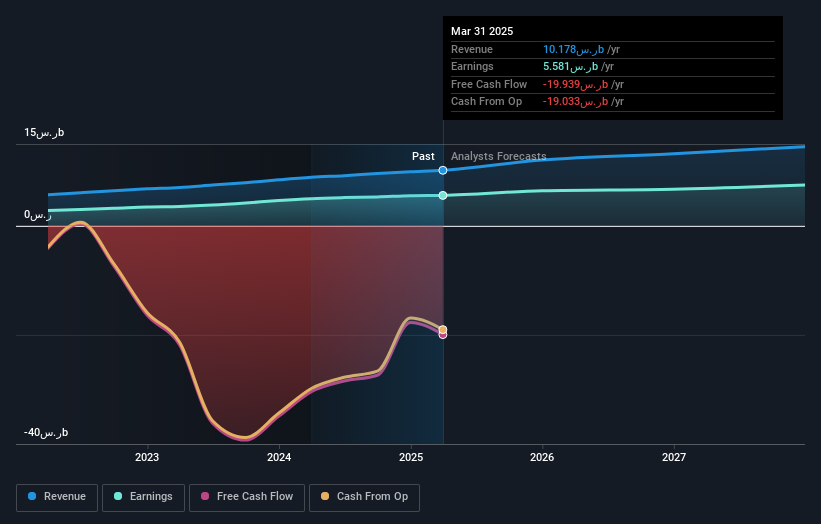Toggle the Cash From Op legend button
821x524 pixels.
click(364, 497)
